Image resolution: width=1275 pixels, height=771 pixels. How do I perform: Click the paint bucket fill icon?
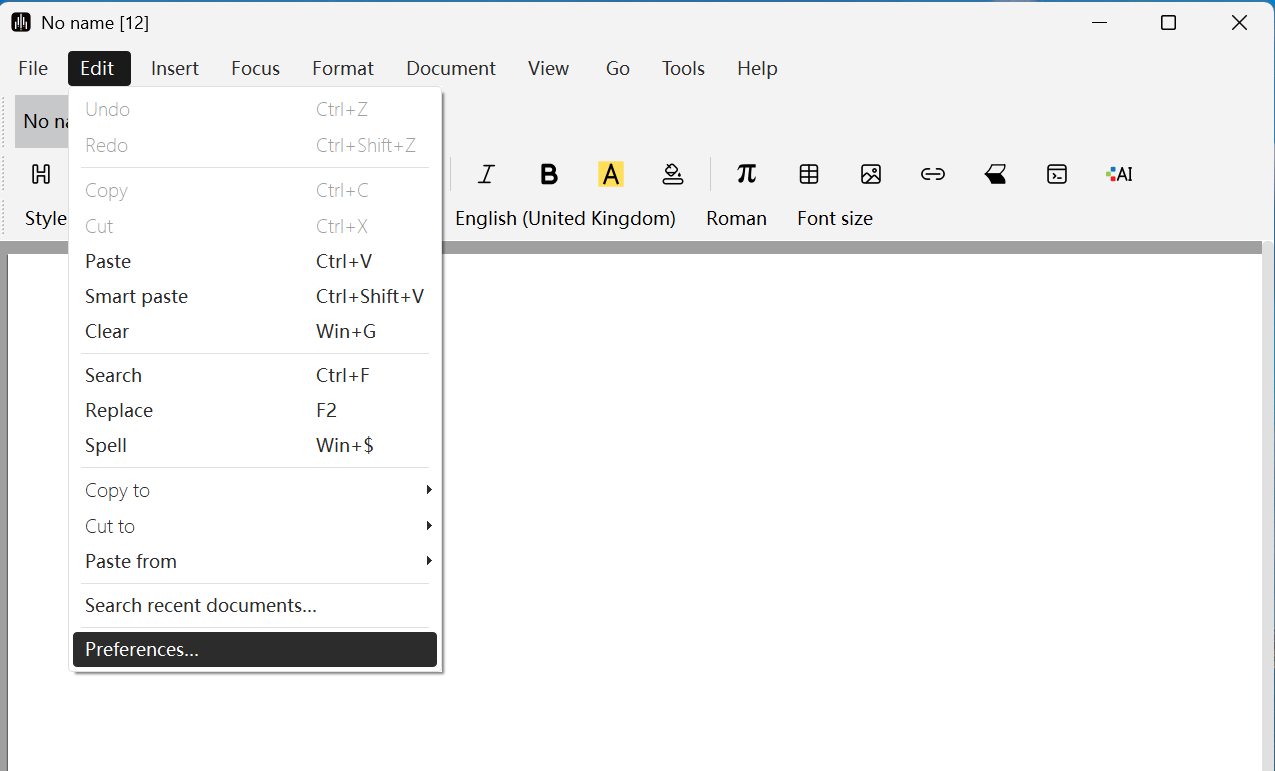(x=673, y=174)
